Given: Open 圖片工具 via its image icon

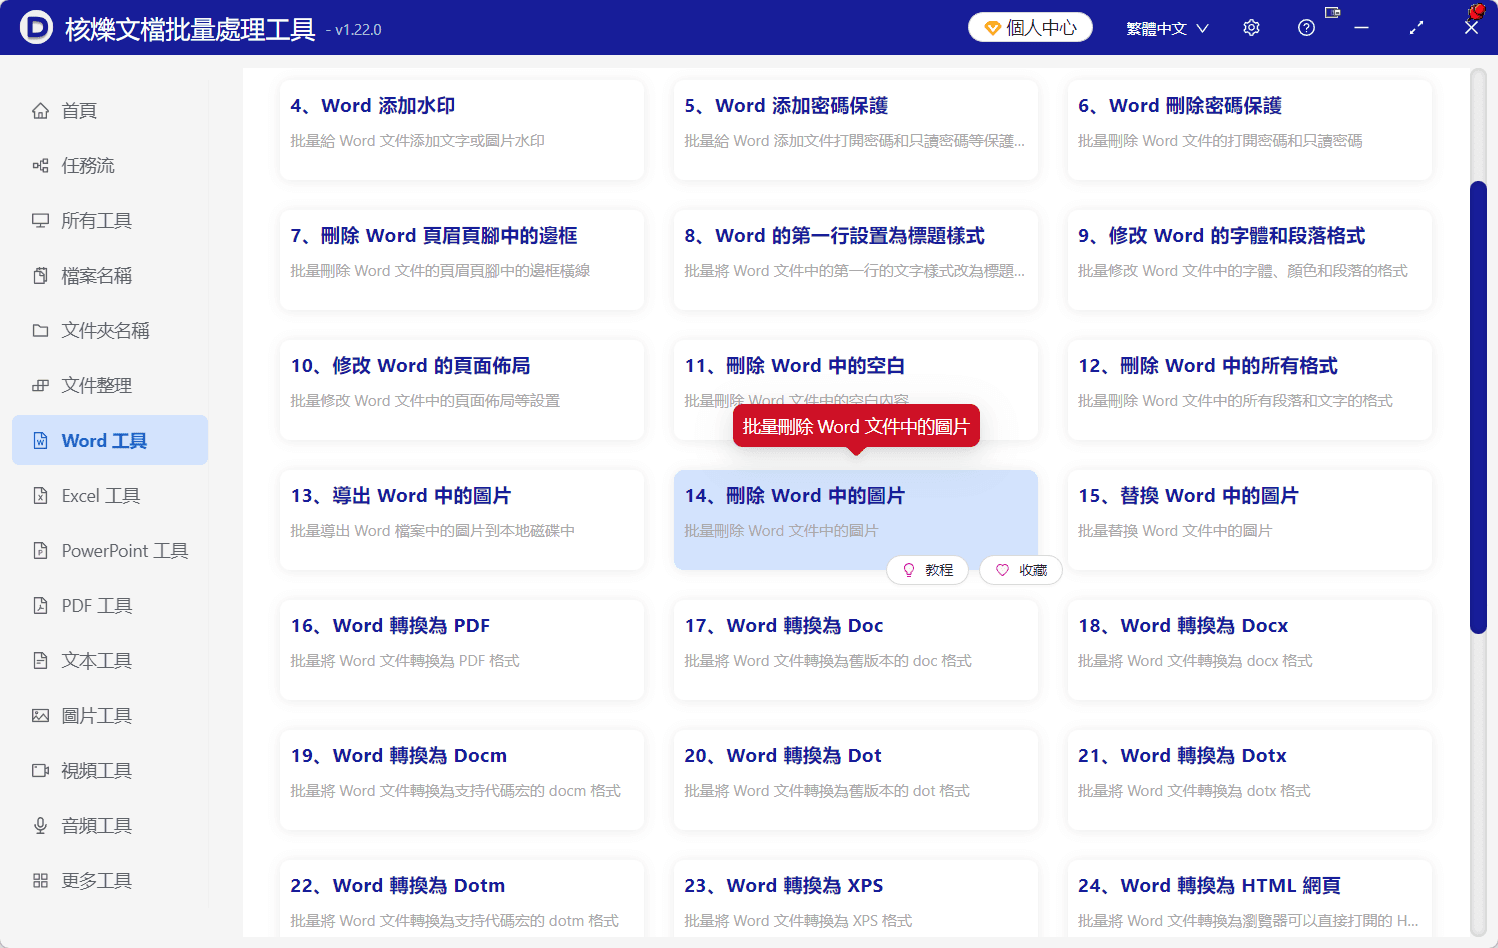Looking at the screenshot, I should click(41, 715).
